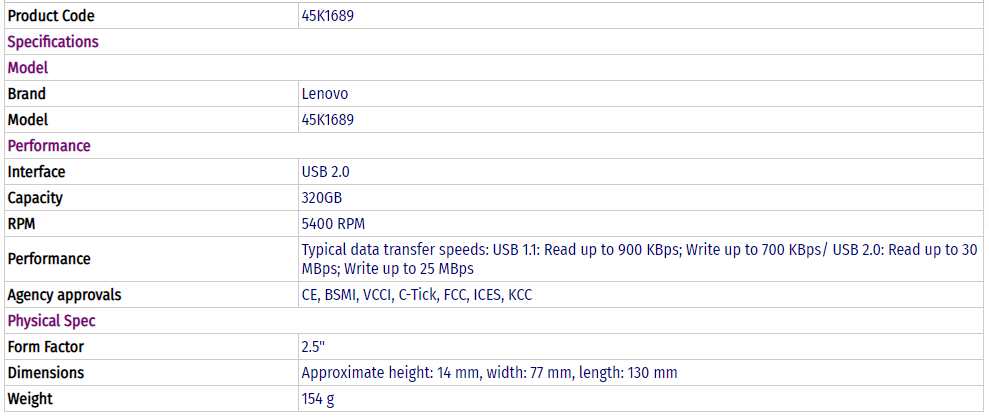989x419 pixels.
Task: Select the Lenovo brand value
Action: (x=325, y=94)
